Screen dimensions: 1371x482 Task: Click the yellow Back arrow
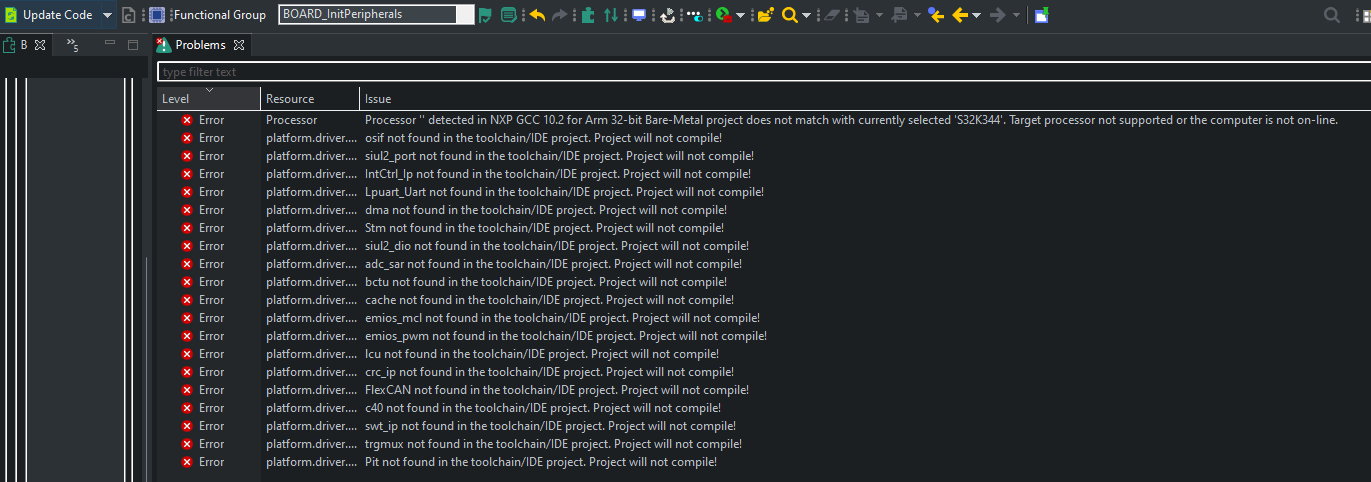pos(959,15)
